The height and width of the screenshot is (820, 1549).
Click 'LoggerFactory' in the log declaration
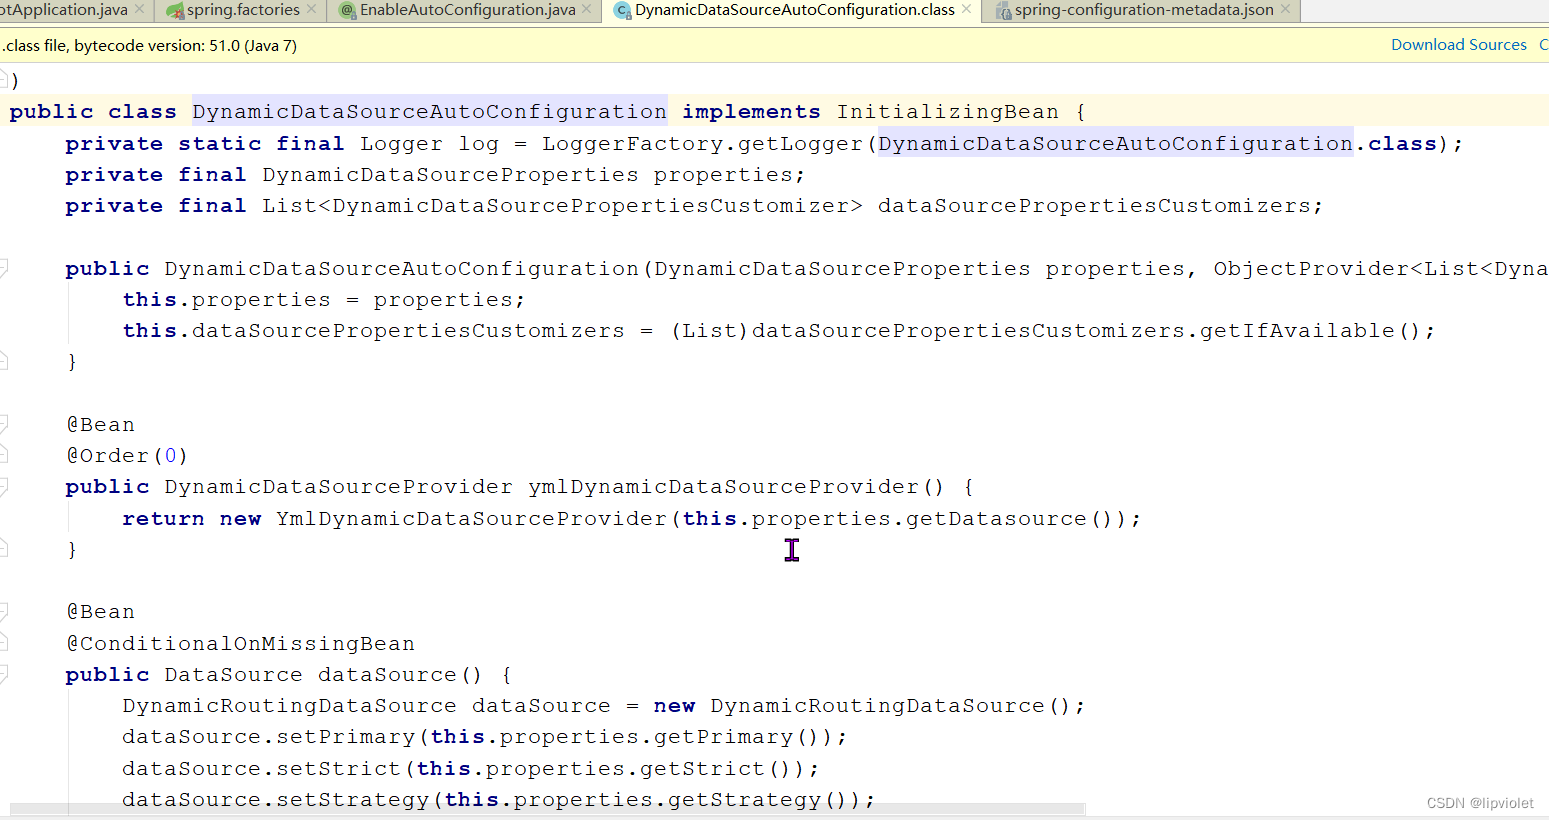tap(633, 144)
